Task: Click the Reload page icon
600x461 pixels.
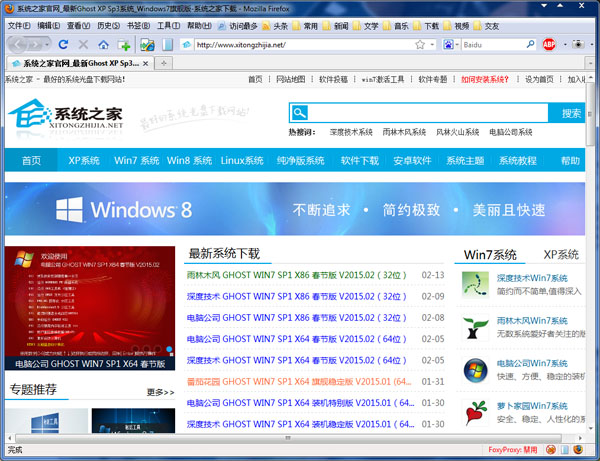Action: [63, 45]
